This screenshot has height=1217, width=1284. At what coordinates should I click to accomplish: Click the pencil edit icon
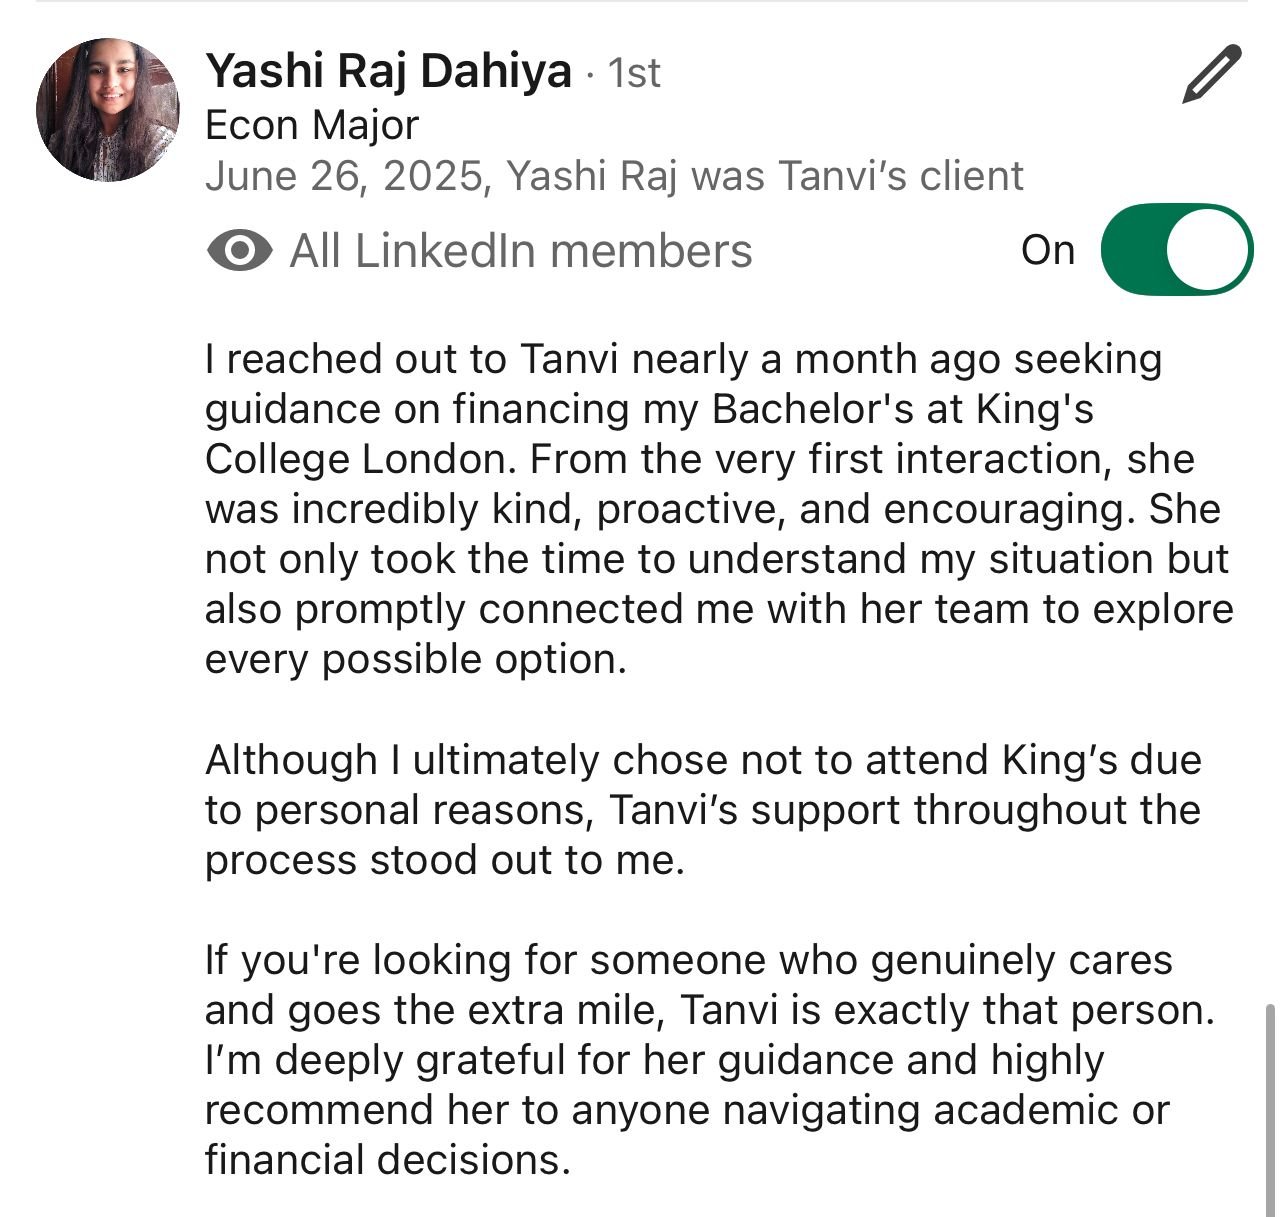coord(1211,74)
